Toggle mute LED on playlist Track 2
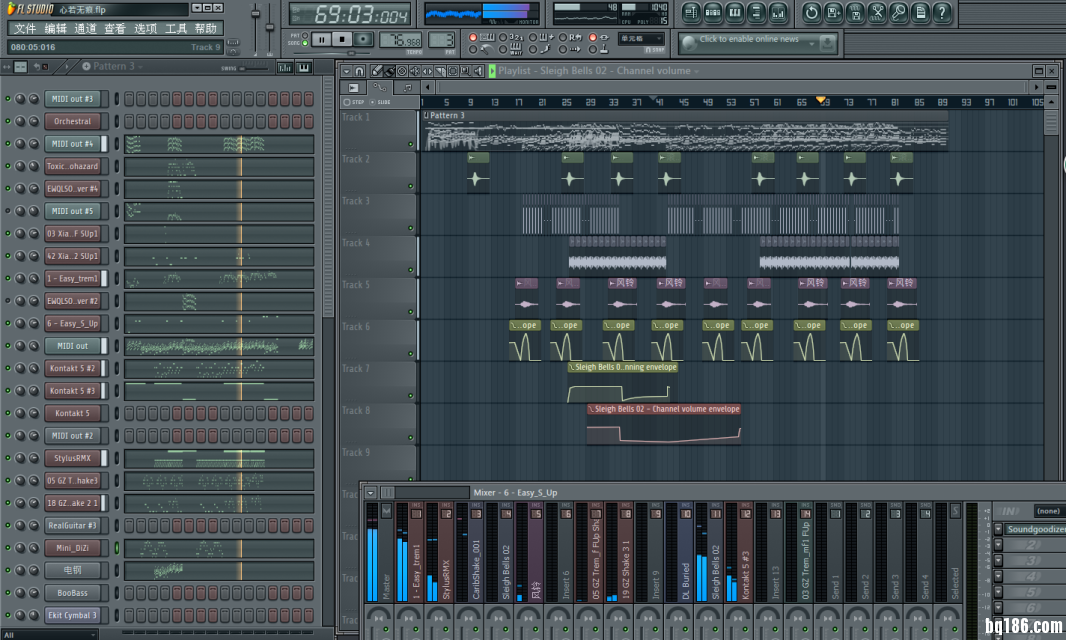Screen dimensions: 1066x640 tap(410, 185)
